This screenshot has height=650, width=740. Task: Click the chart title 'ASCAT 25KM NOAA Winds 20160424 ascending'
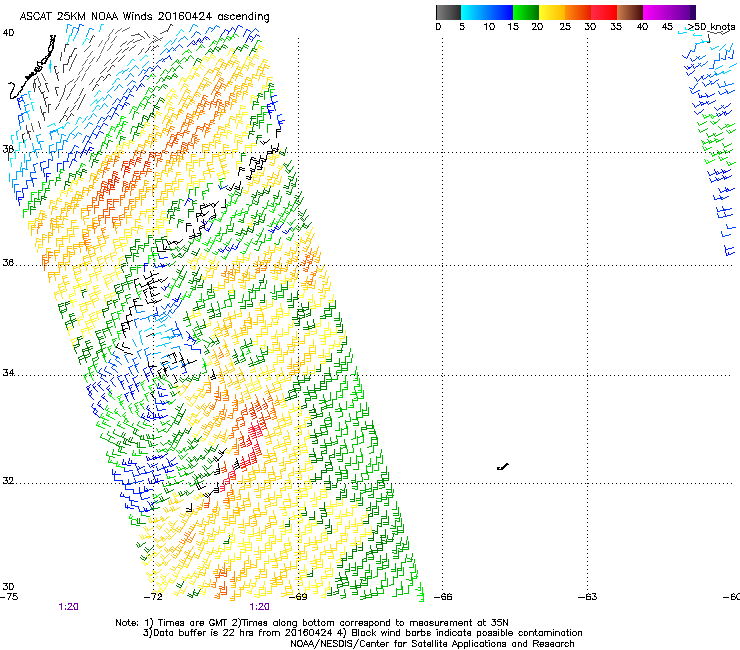pos(144,16)
